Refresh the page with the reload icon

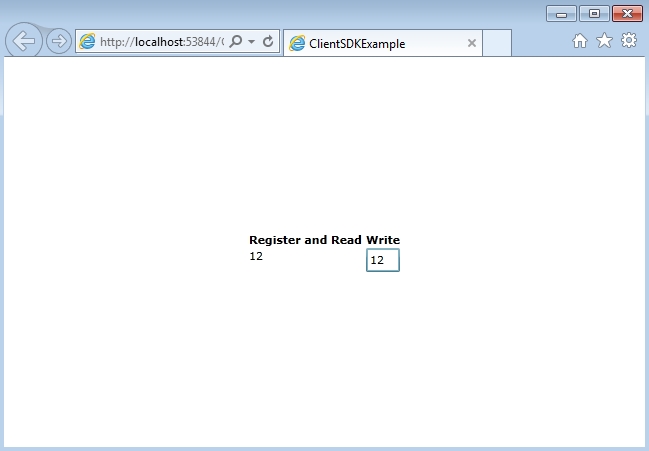click(x=268, y=42)
